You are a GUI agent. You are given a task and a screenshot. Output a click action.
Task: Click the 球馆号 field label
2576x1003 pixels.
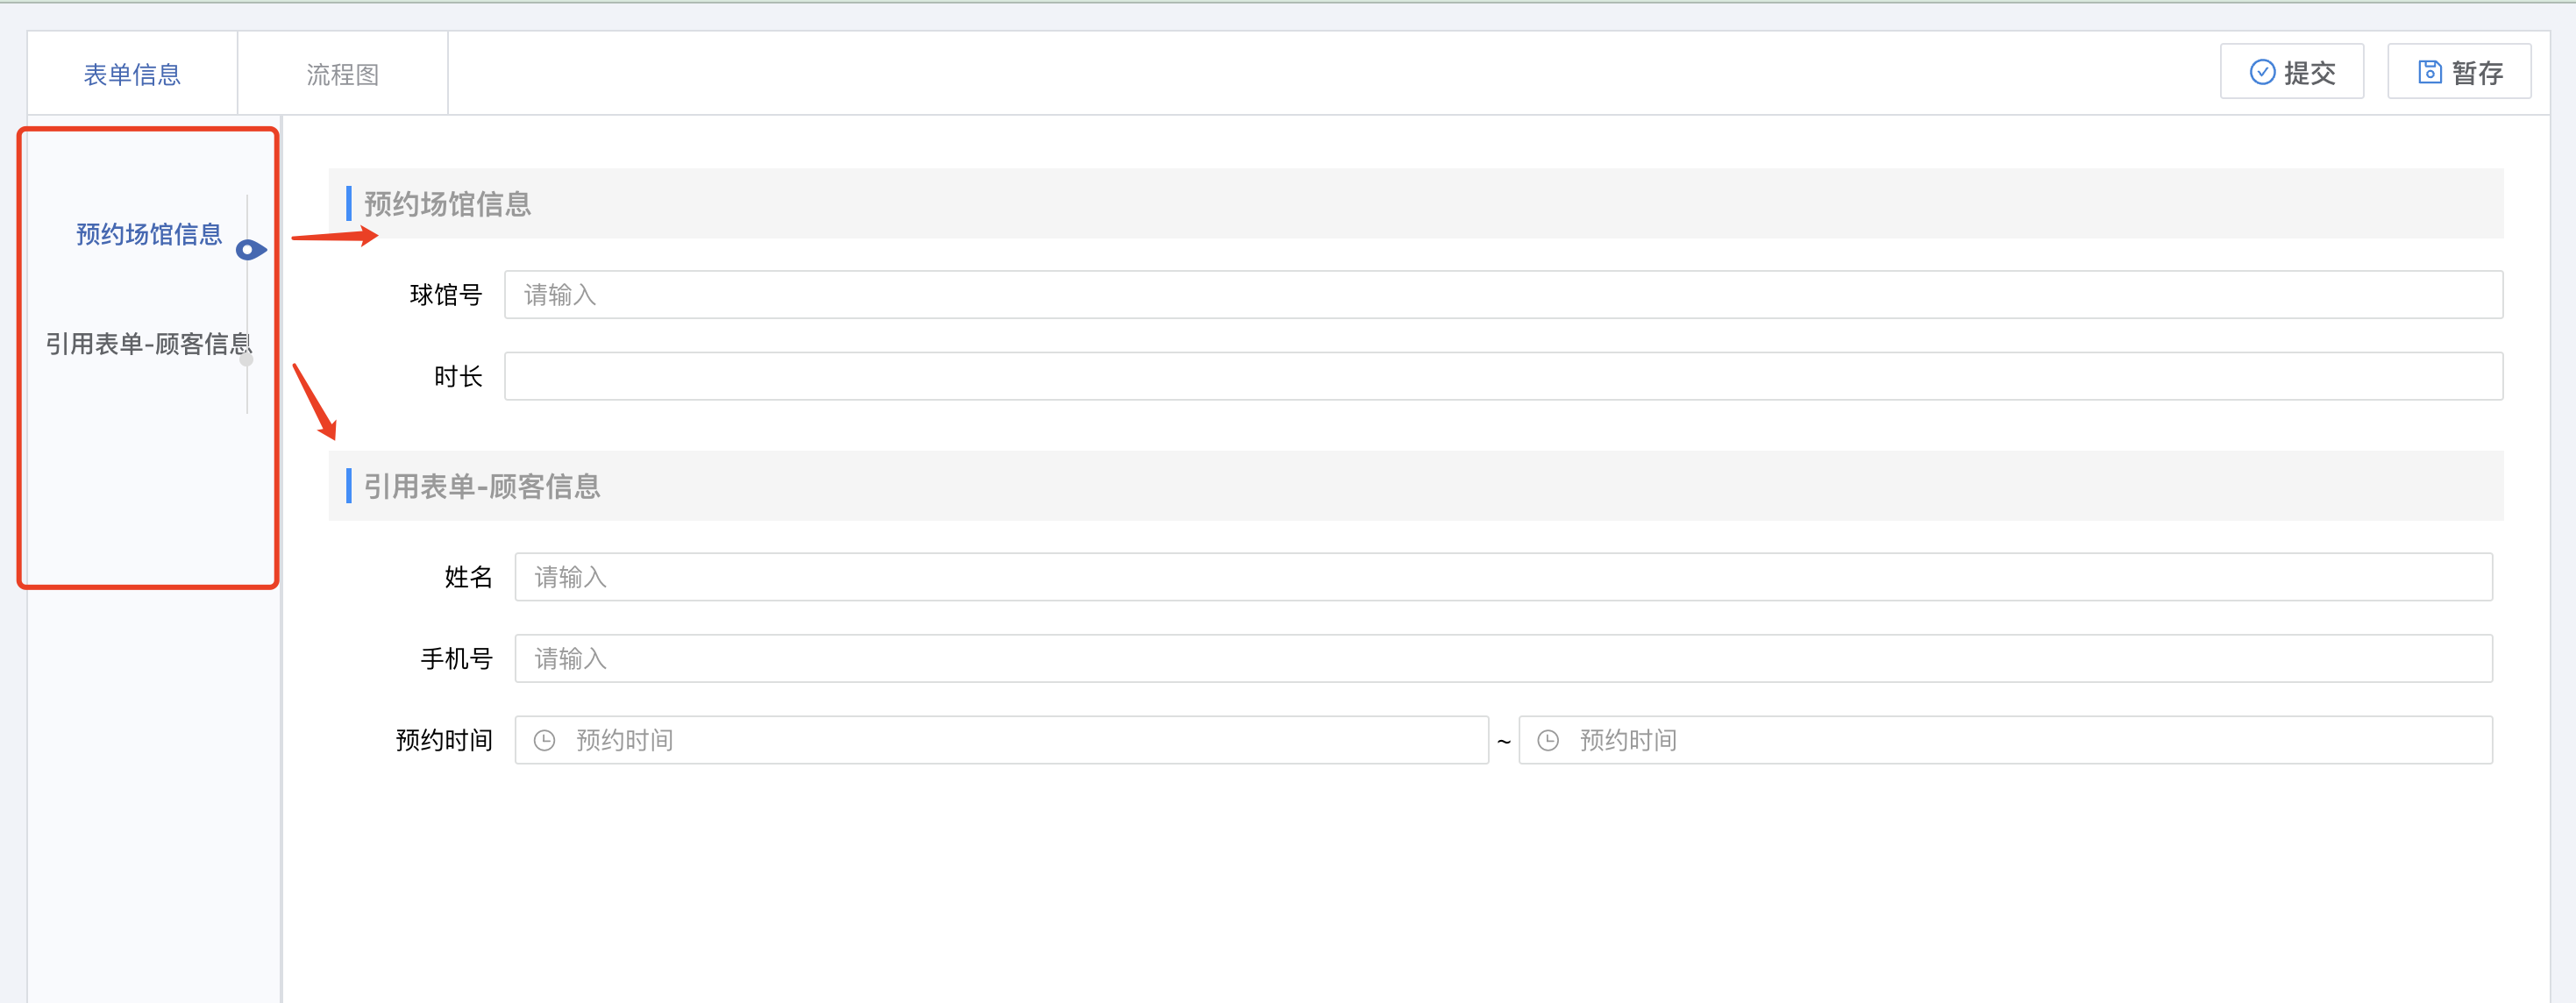pos(446,295)
